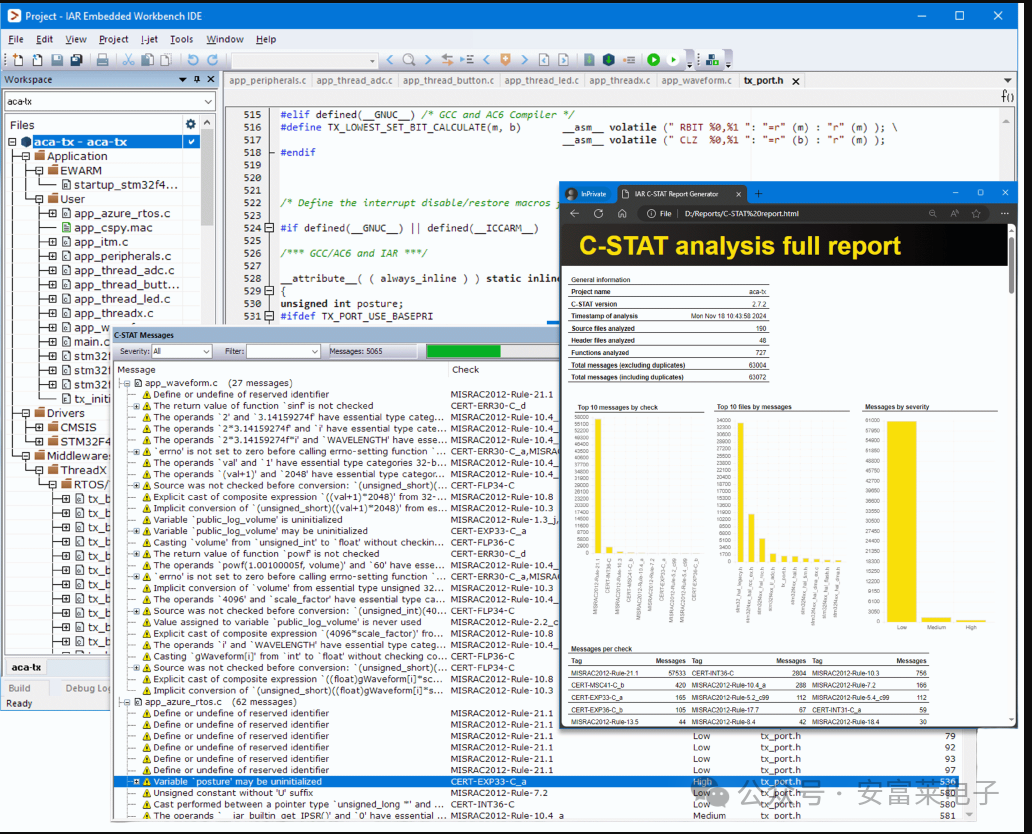Click the workspace Files gear settings icon

tap(190, 124)
